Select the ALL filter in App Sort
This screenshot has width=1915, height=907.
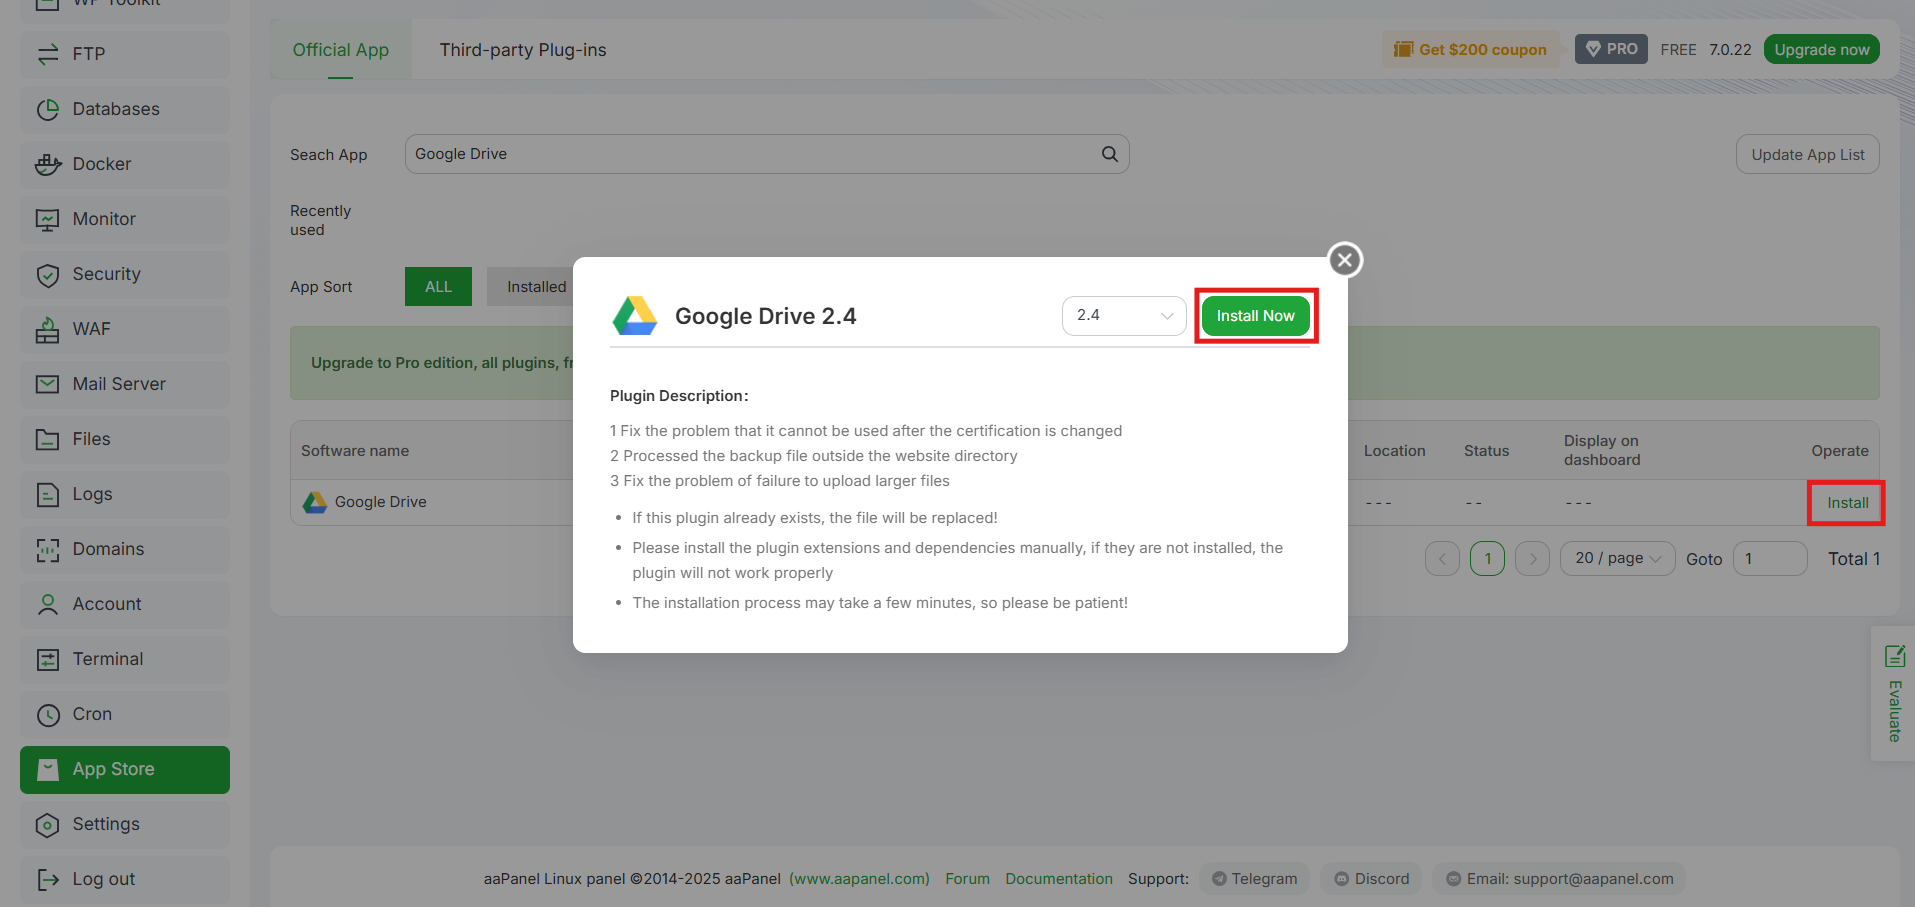[438, 286]
